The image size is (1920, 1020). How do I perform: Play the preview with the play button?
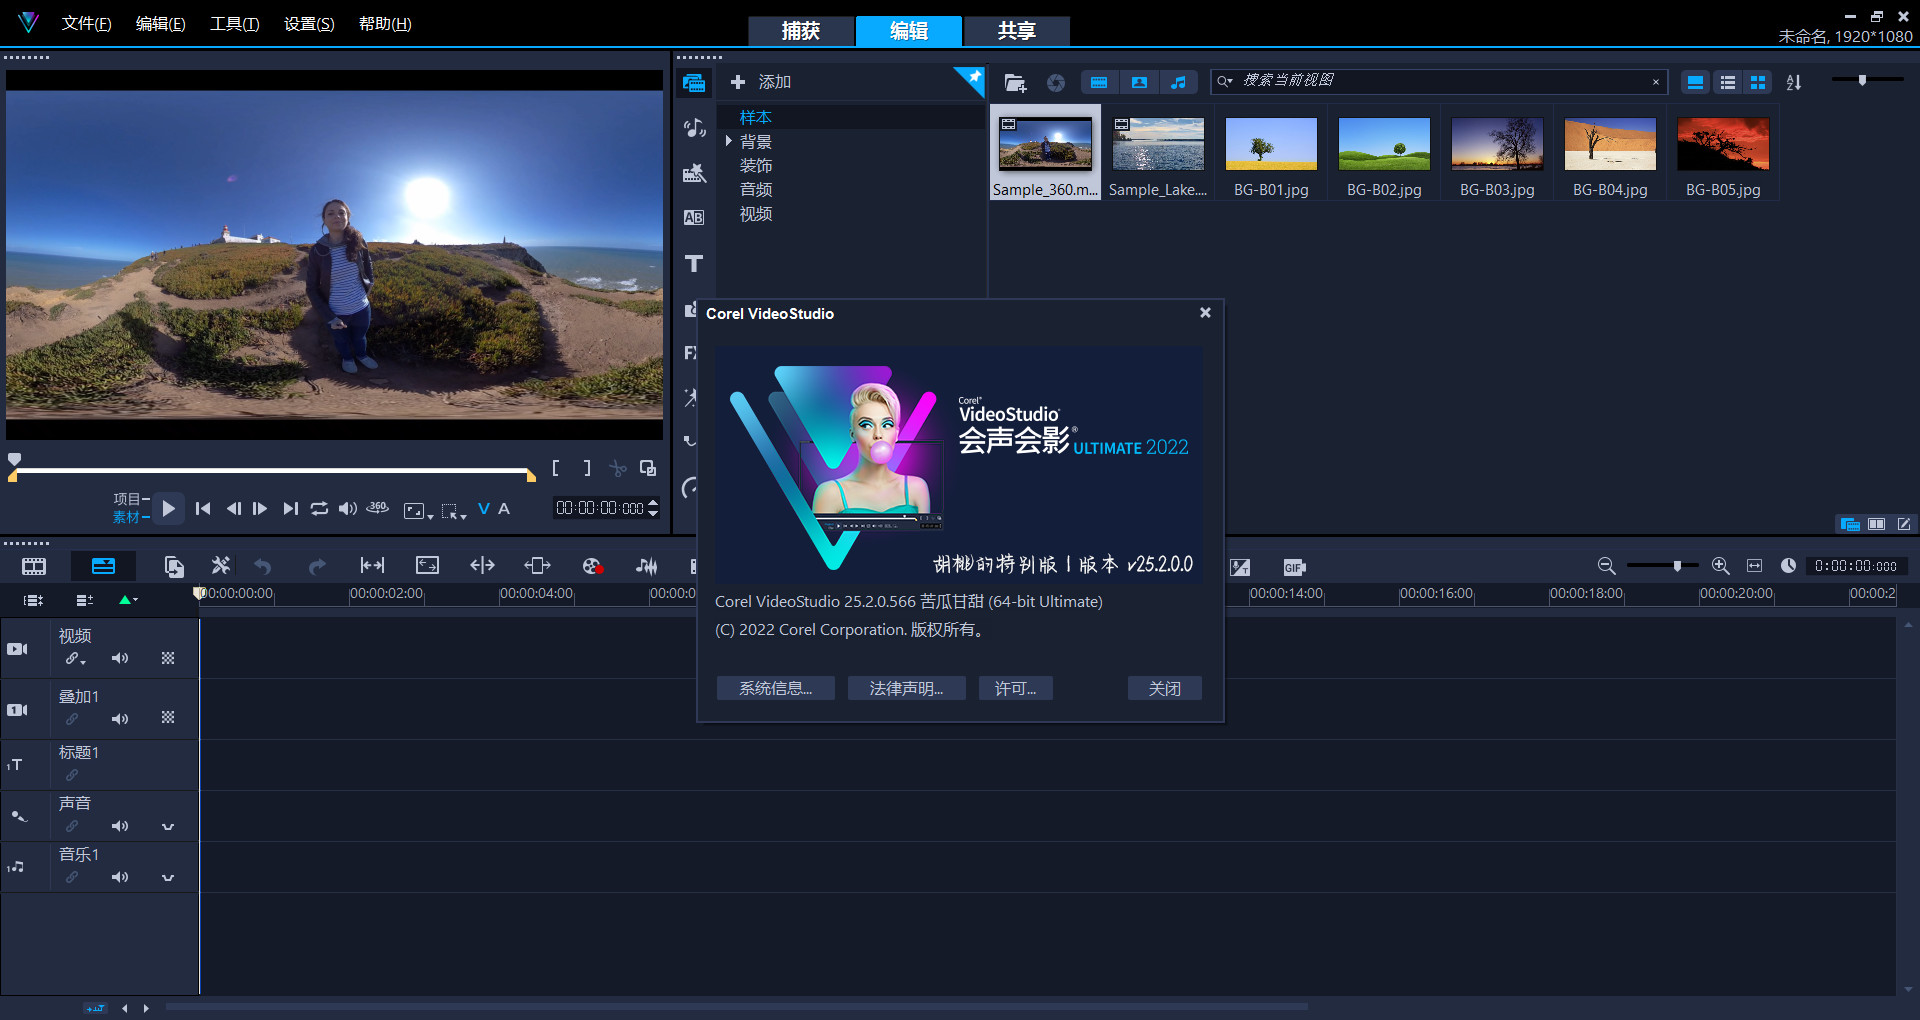tap(168, 508)
